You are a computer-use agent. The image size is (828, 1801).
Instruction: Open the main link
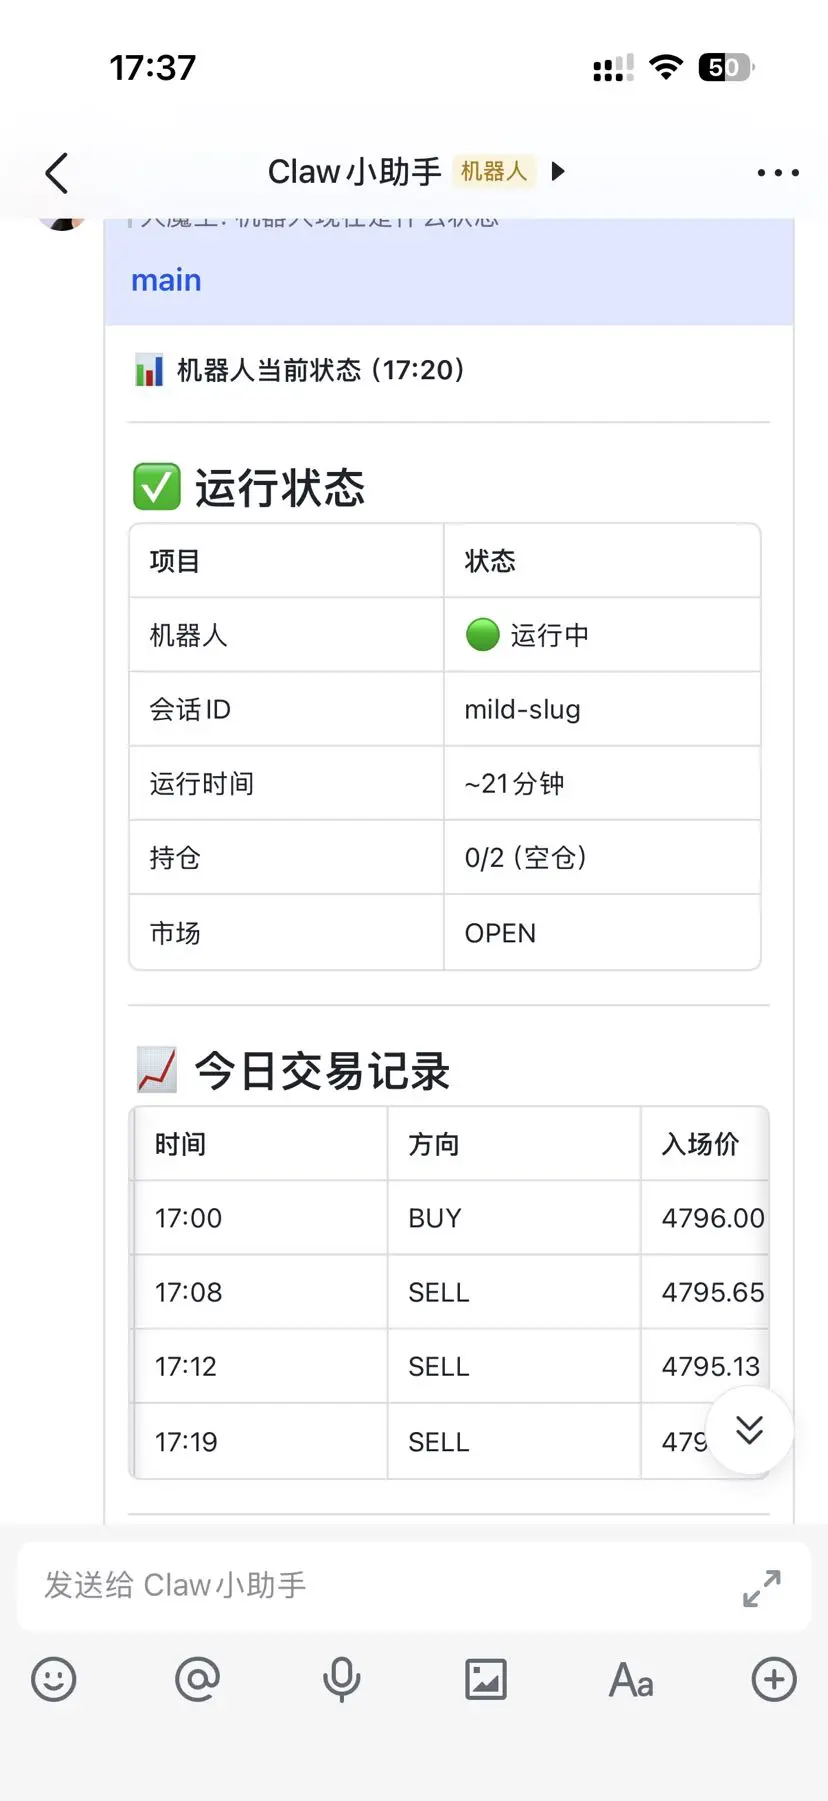[x=166, y=280]
